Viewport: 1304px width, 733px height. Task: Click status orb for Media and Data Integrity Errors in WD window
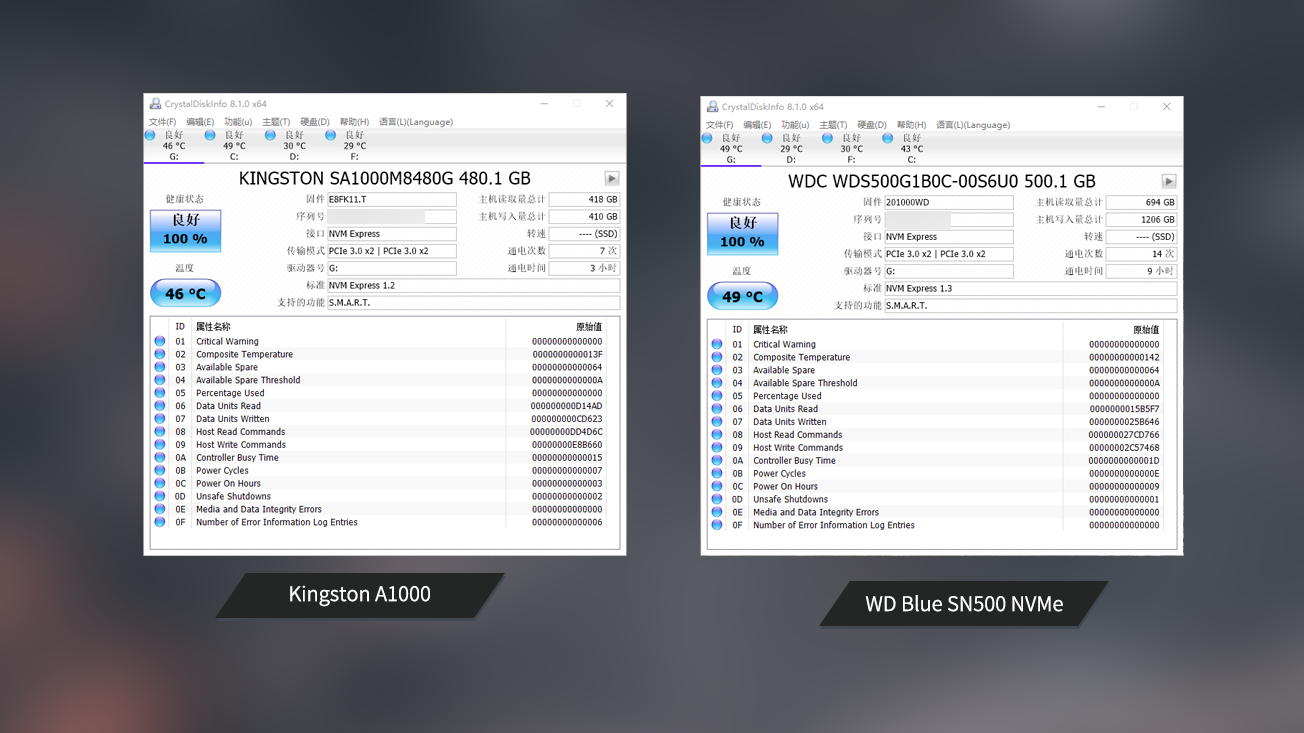click(717, 512)
